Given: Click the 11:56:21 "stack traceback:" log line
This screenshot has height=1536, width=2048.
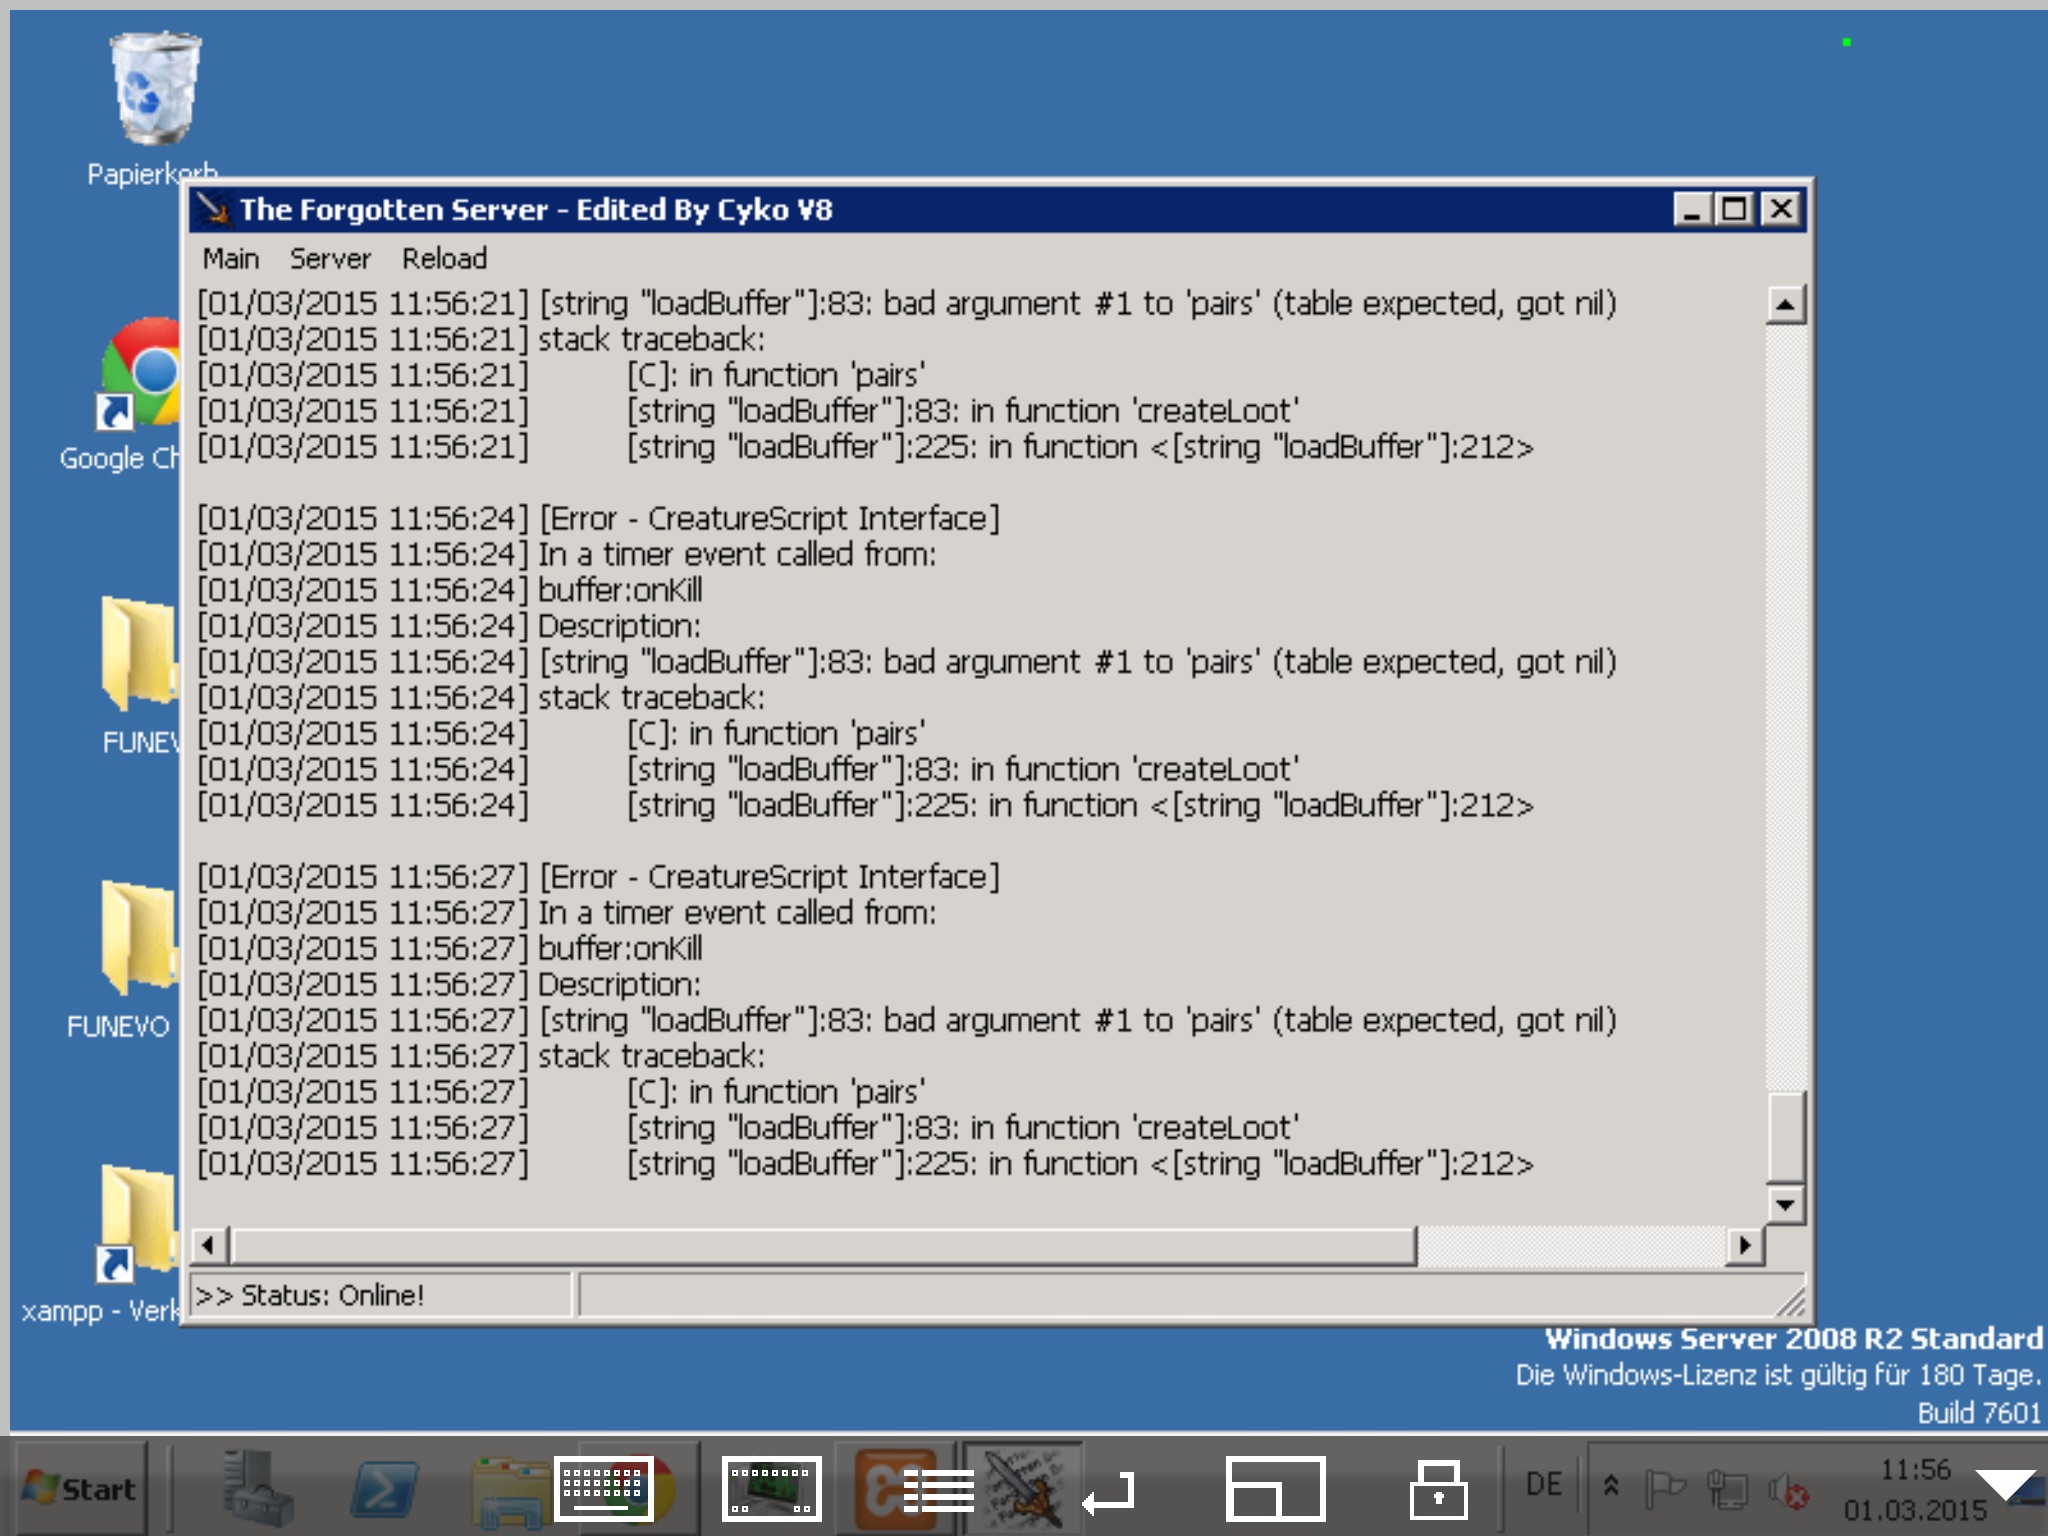Looking at the screenshot, I should pyautogui.click(x=480, y=339).
